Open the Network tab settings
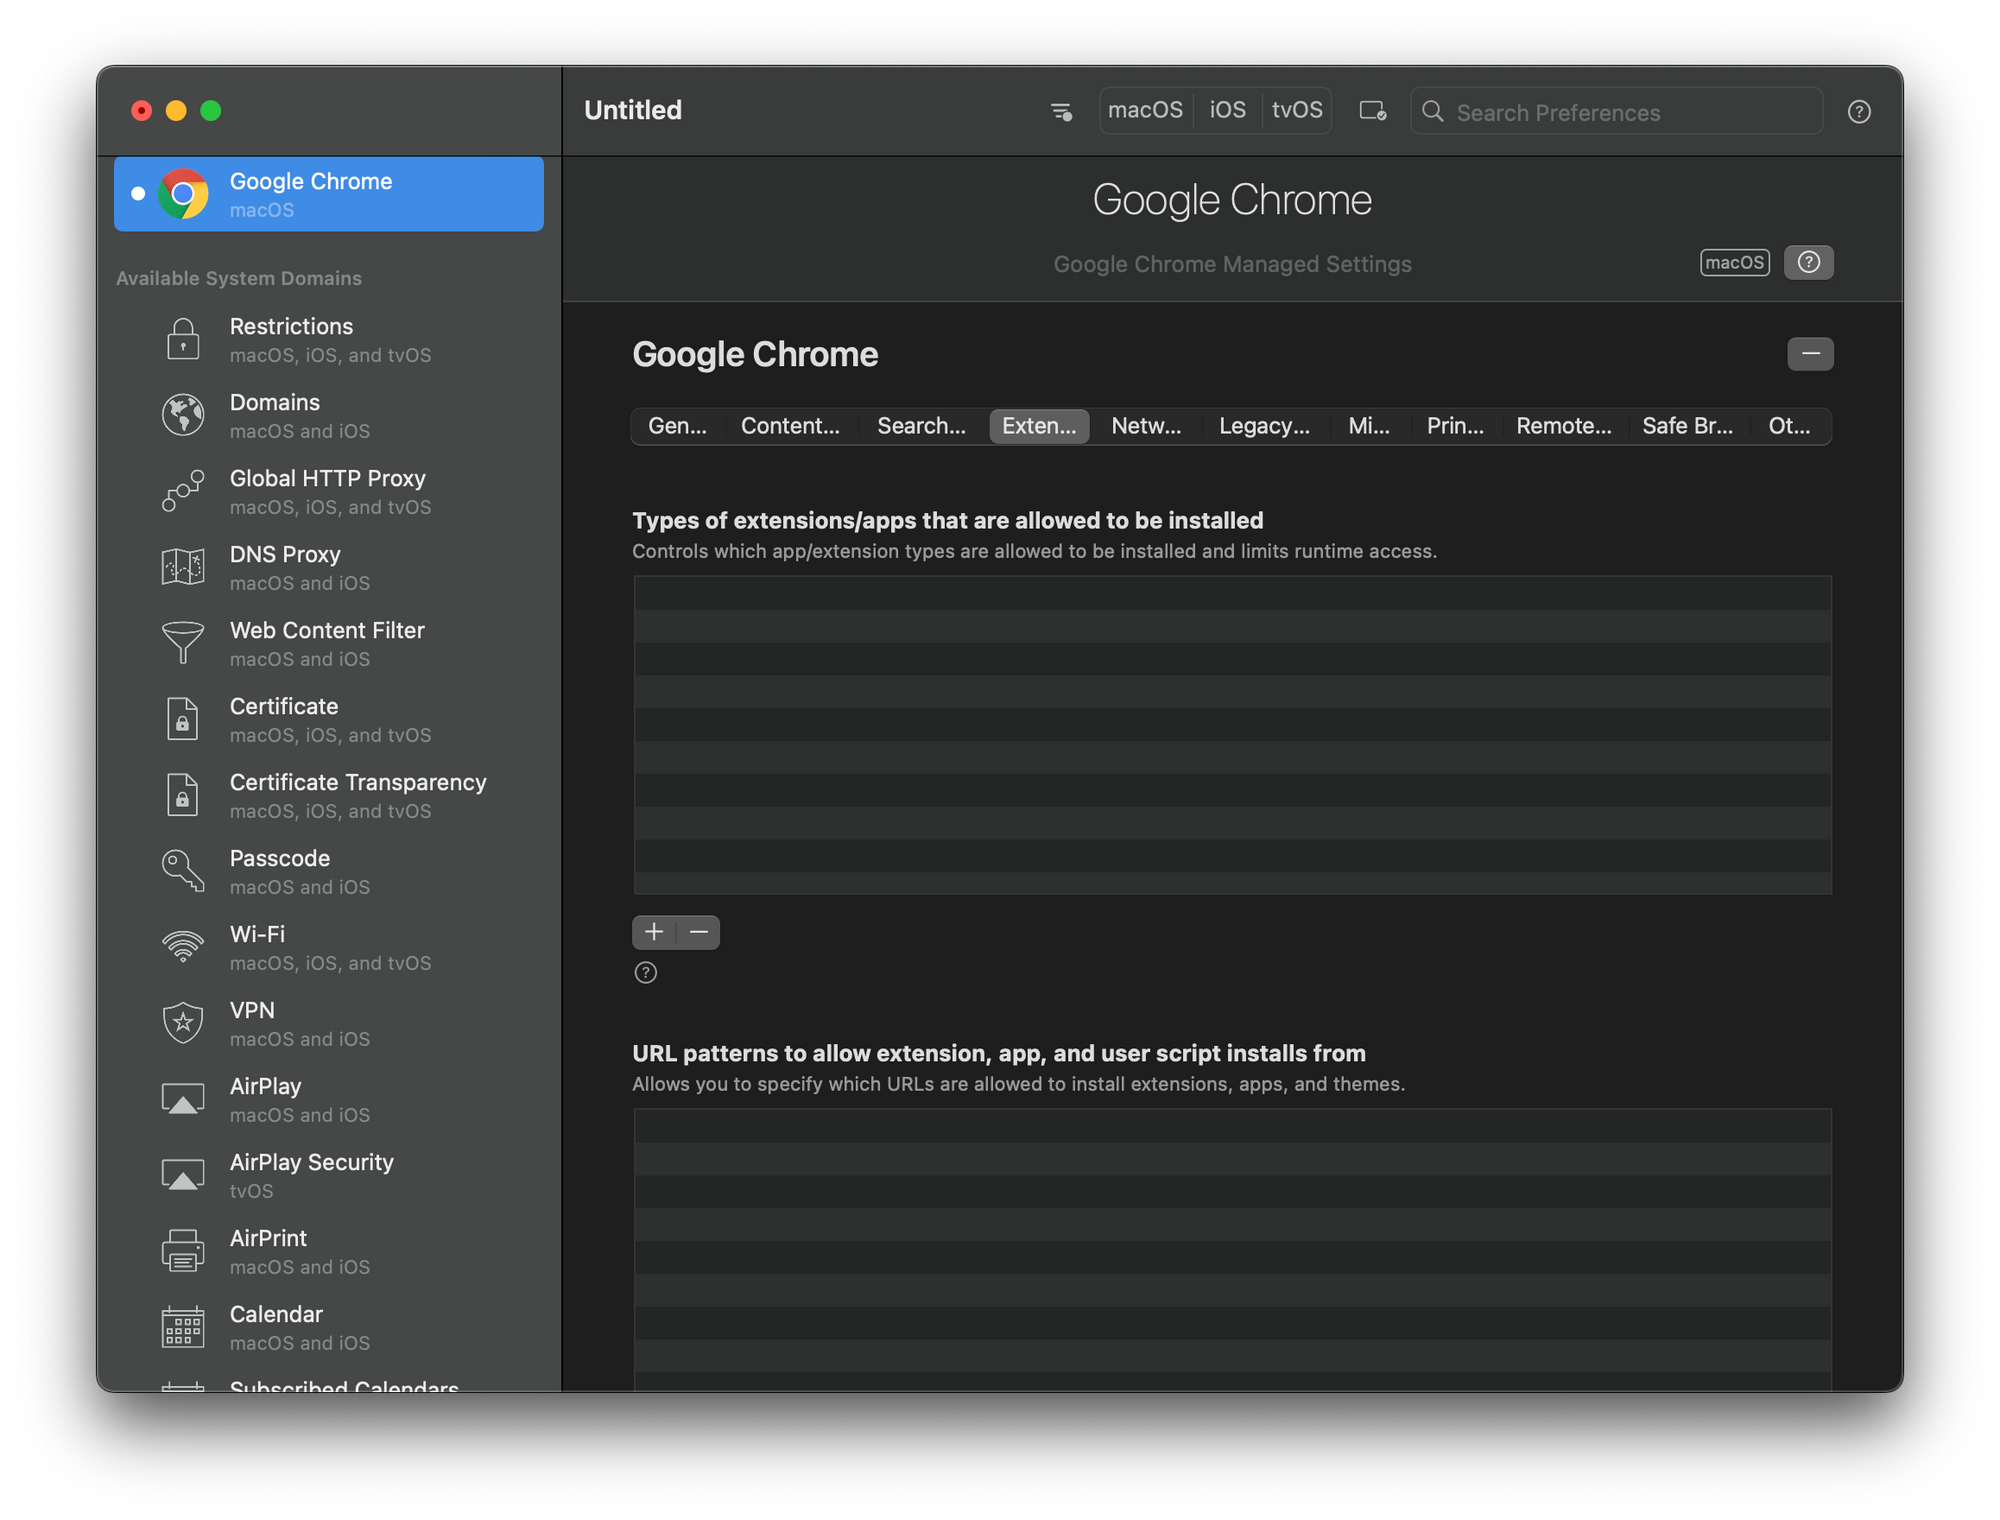This screenshot has height=1520, width=2000. [x=1146, y=425]
